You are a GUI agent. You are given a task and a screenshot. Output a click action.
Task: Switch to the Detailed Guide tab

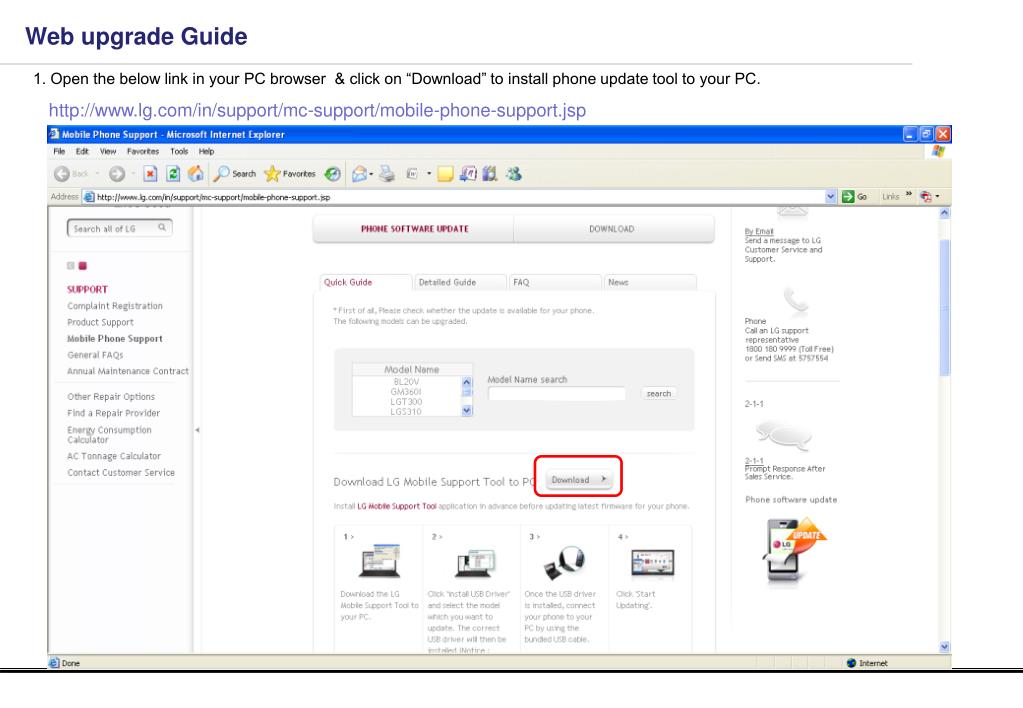coord(461,283)
